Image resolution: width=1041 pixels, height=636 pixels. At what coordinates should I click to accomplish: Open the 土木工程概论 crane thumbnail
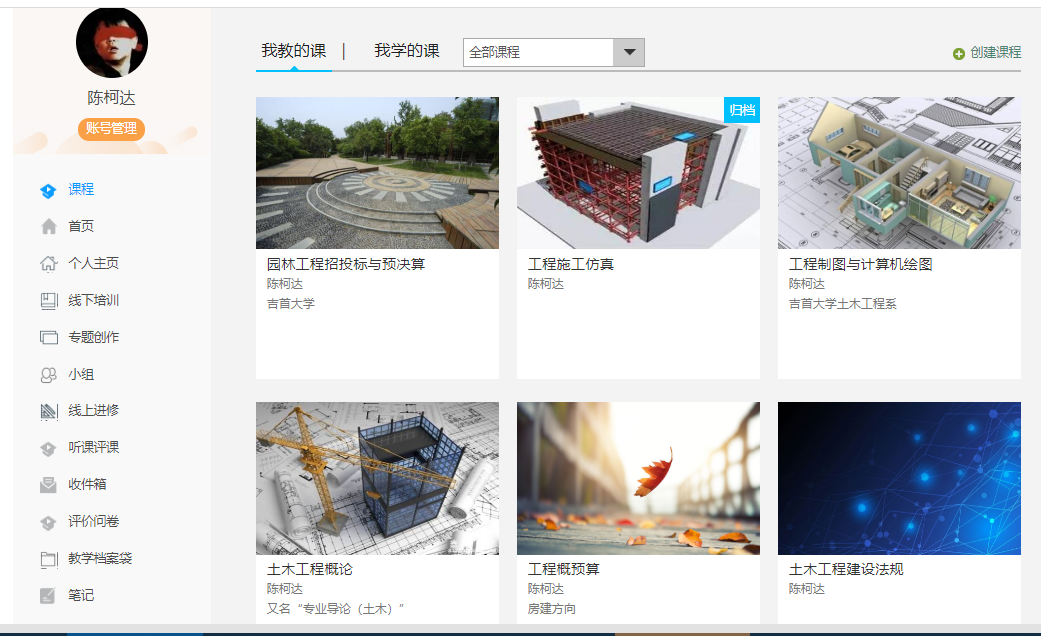pos(377,478)
